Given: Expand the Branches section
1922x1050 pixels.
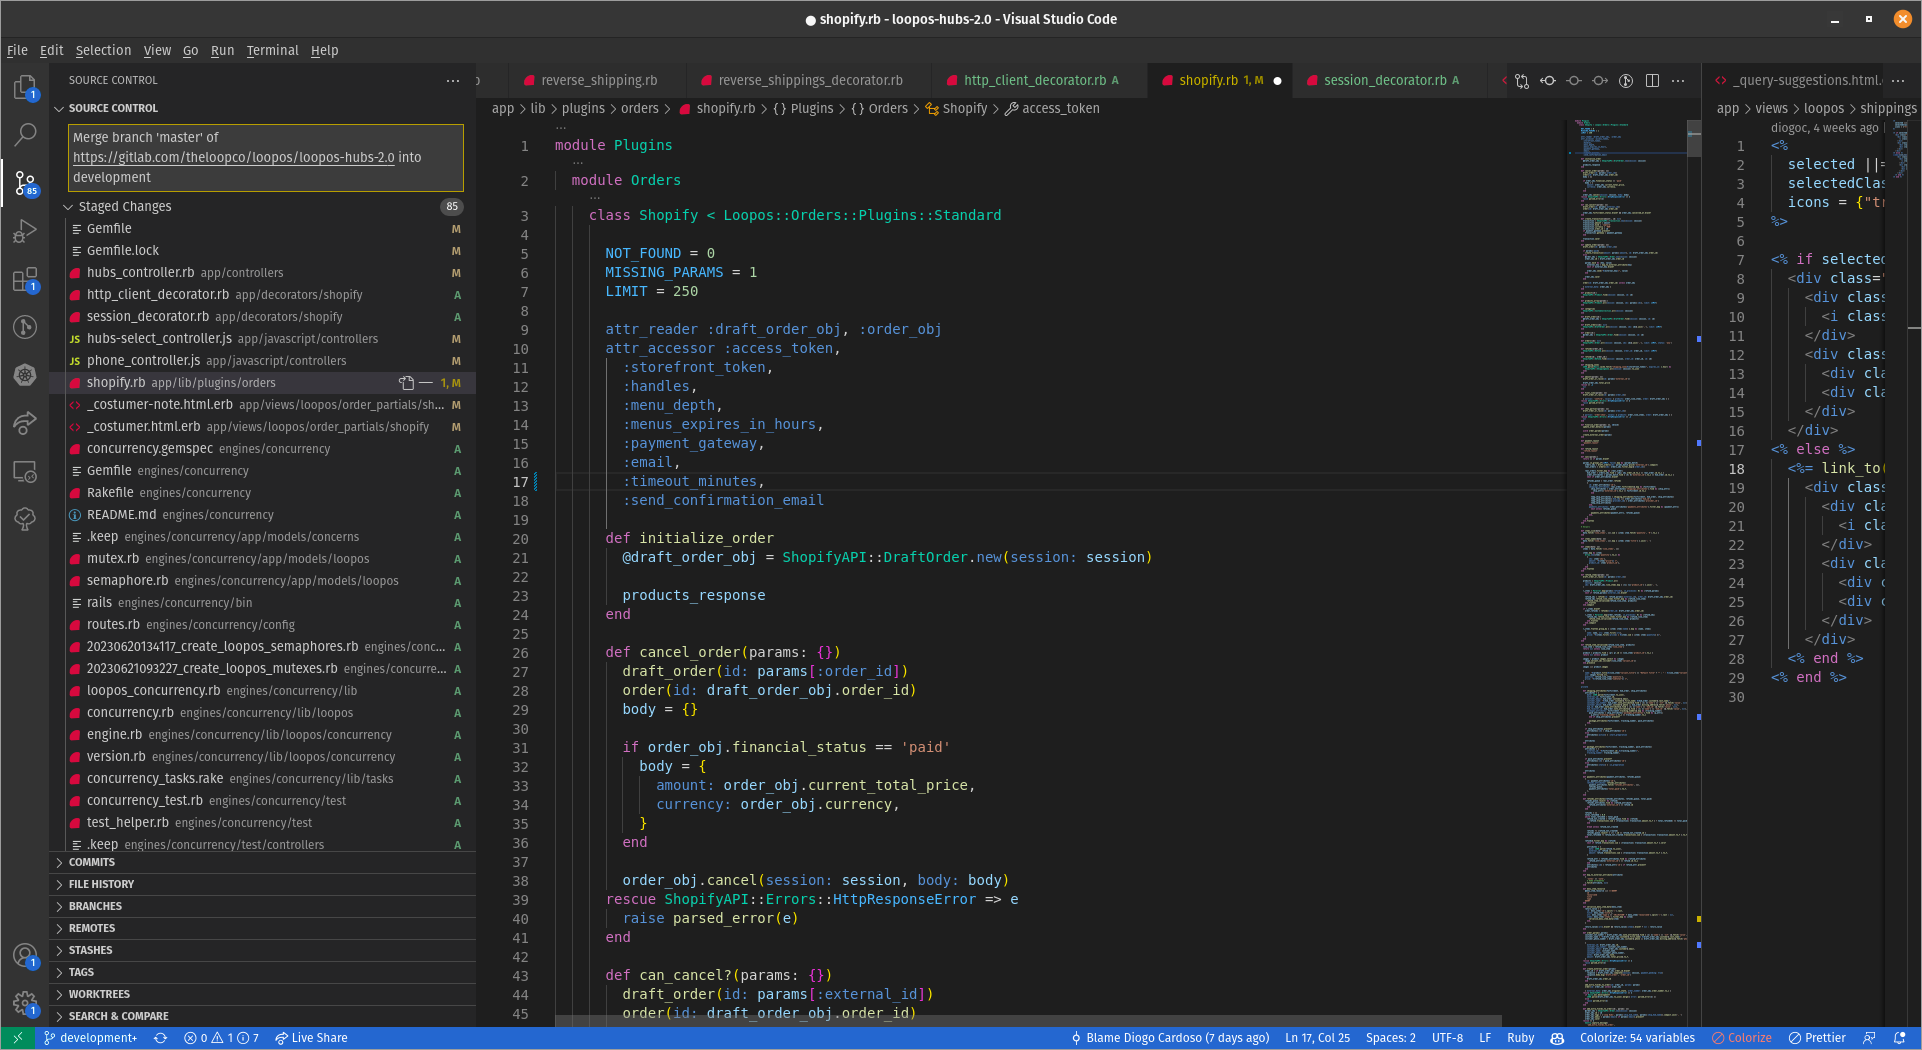Looking at the screenshot, I should [x=262, y=906].
